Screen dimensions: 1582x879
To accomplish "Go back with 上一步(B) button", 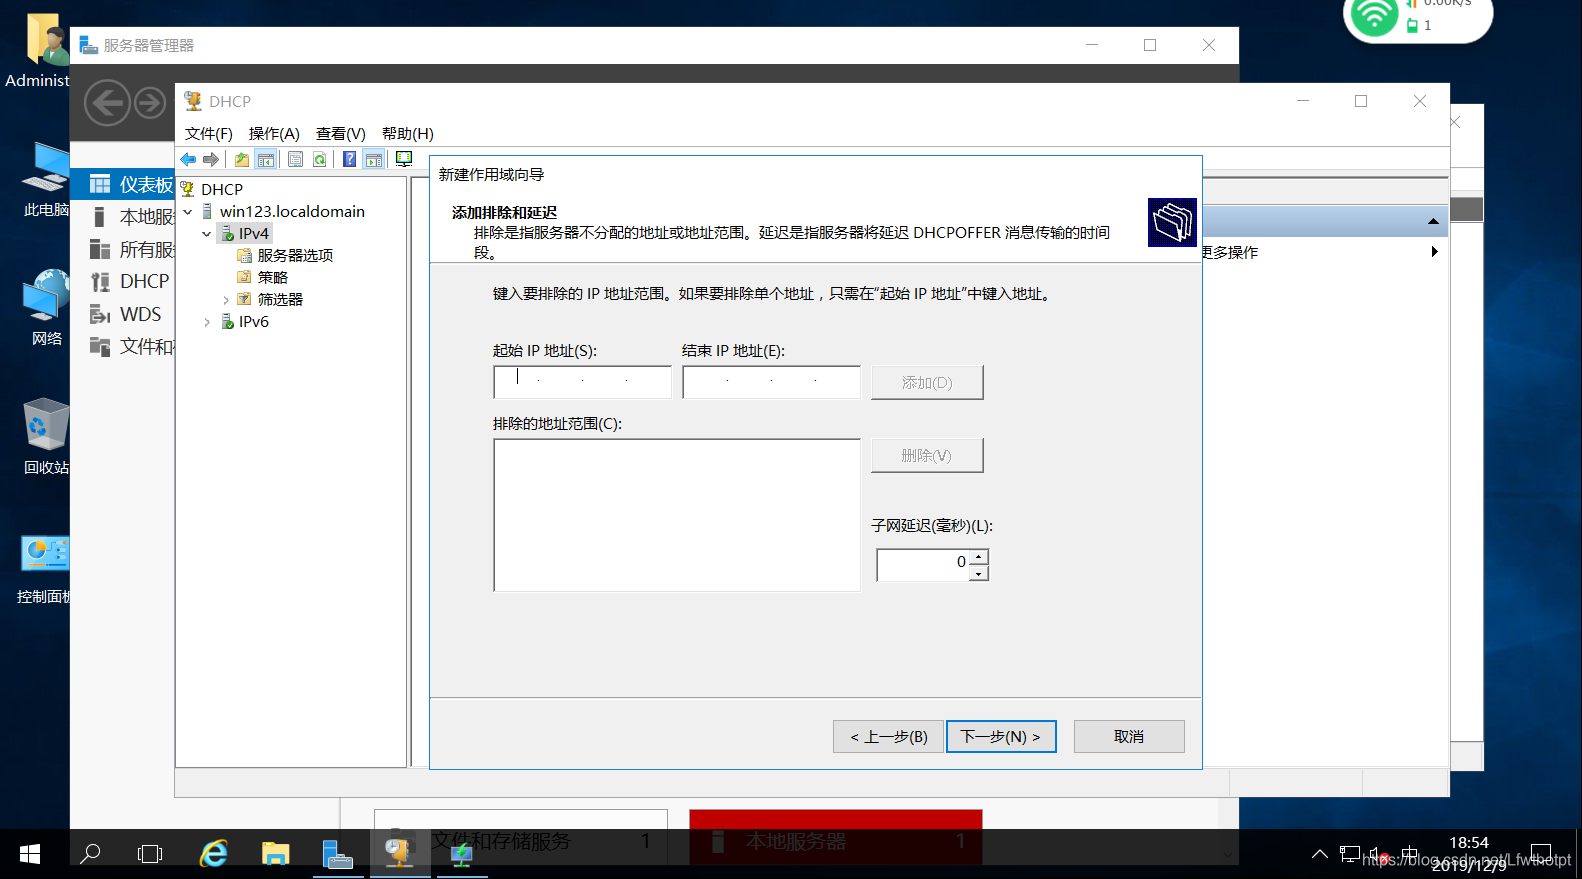I will tap(888, 736).
